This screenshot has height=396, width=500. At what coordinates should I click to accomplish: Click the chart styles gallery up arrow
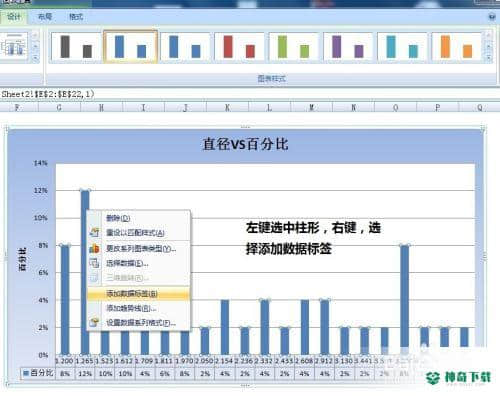(488, 35)
